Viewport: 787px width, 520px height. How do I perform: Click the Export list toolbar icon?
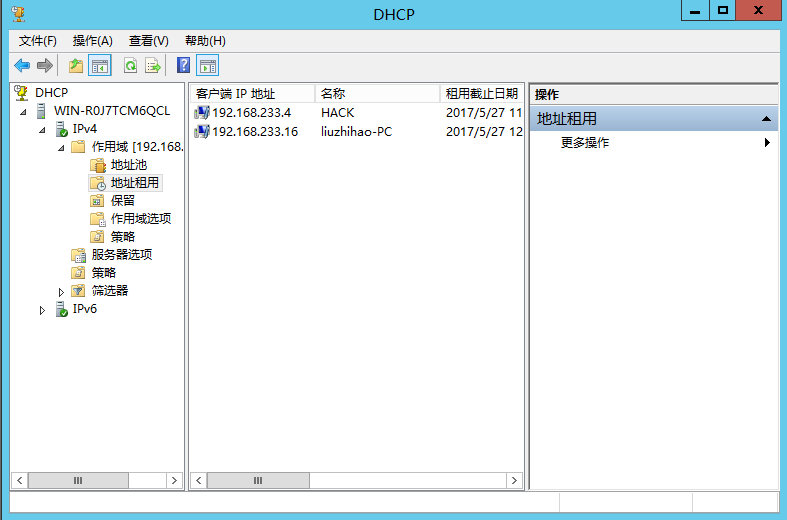pyautogui.click(x=153, y=66)
